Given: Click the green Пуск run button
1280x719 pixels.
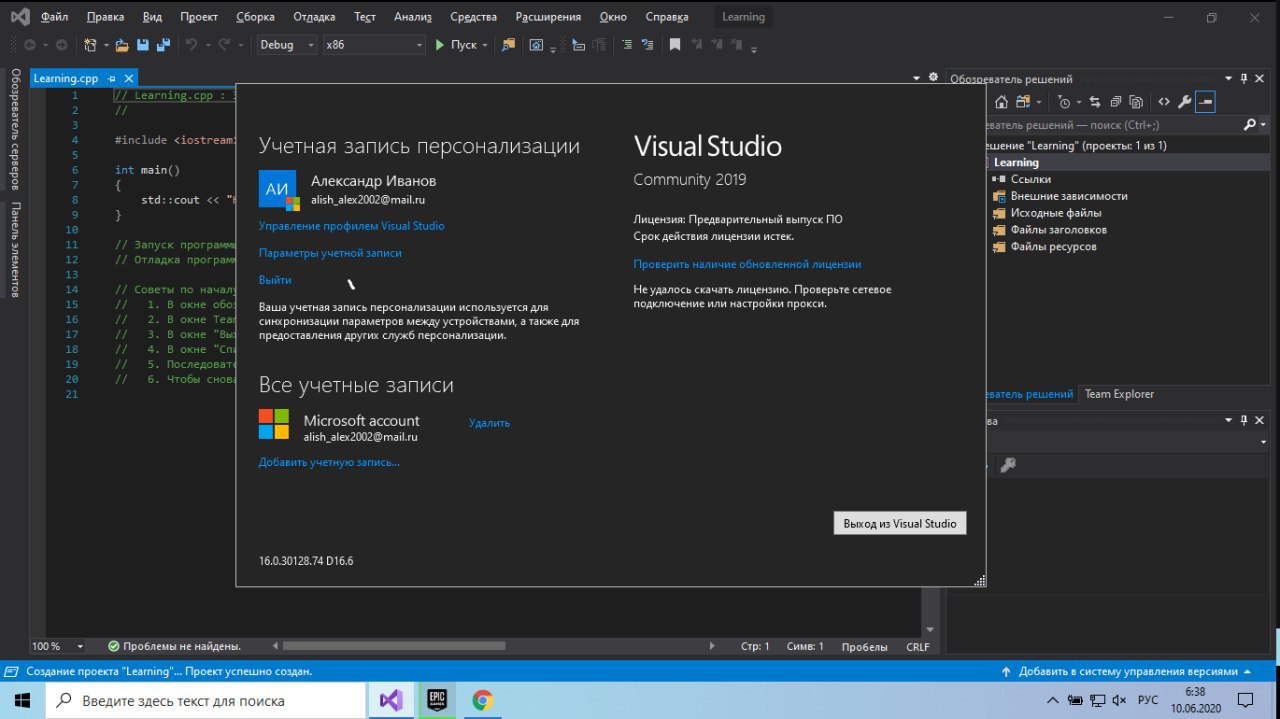Looking at the screenshot, I should click(x=456, y=45).
